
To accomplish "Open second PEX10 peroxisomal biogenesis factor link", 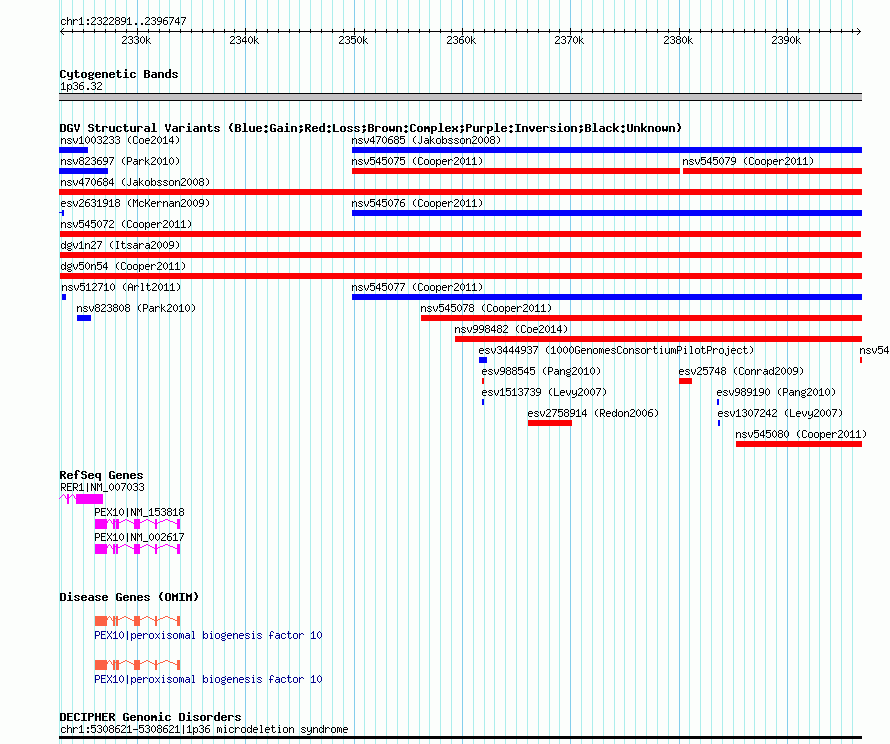I will coord(208,679).
